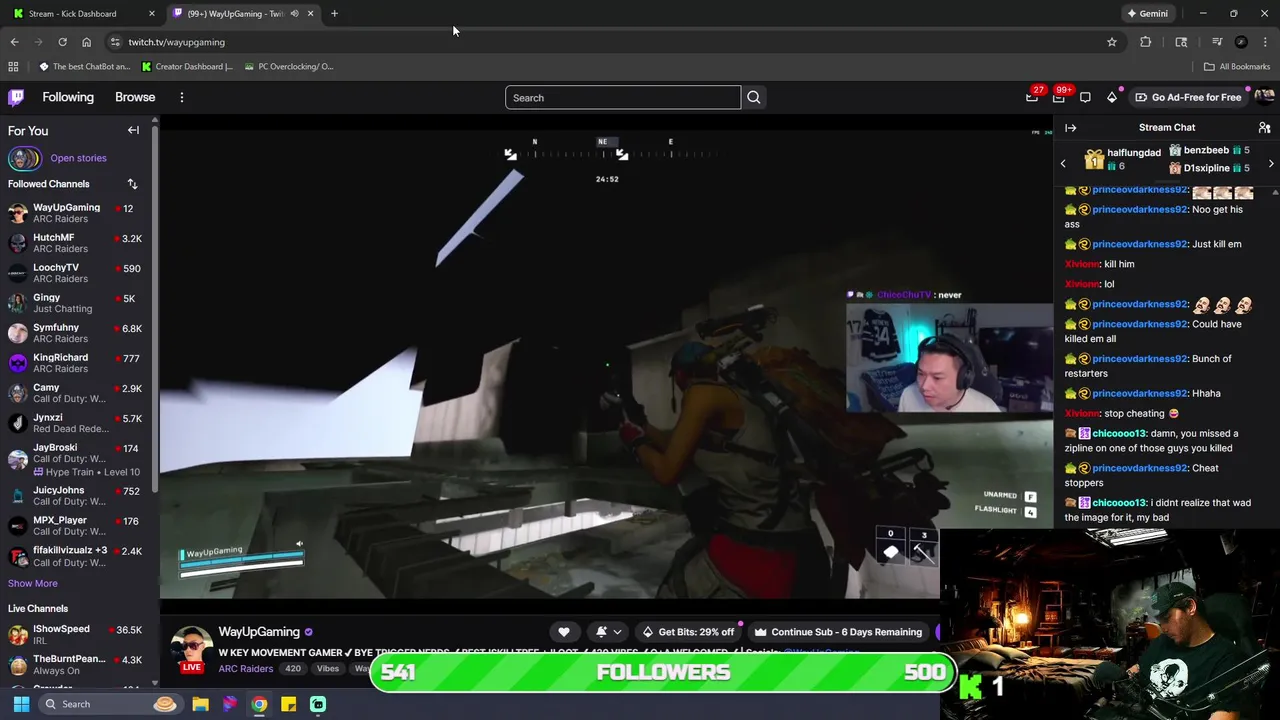The image size is (1280, 720).
Task: Click Continue Sub - 6 Days Remaining
Action: click(x=838, y=632)
